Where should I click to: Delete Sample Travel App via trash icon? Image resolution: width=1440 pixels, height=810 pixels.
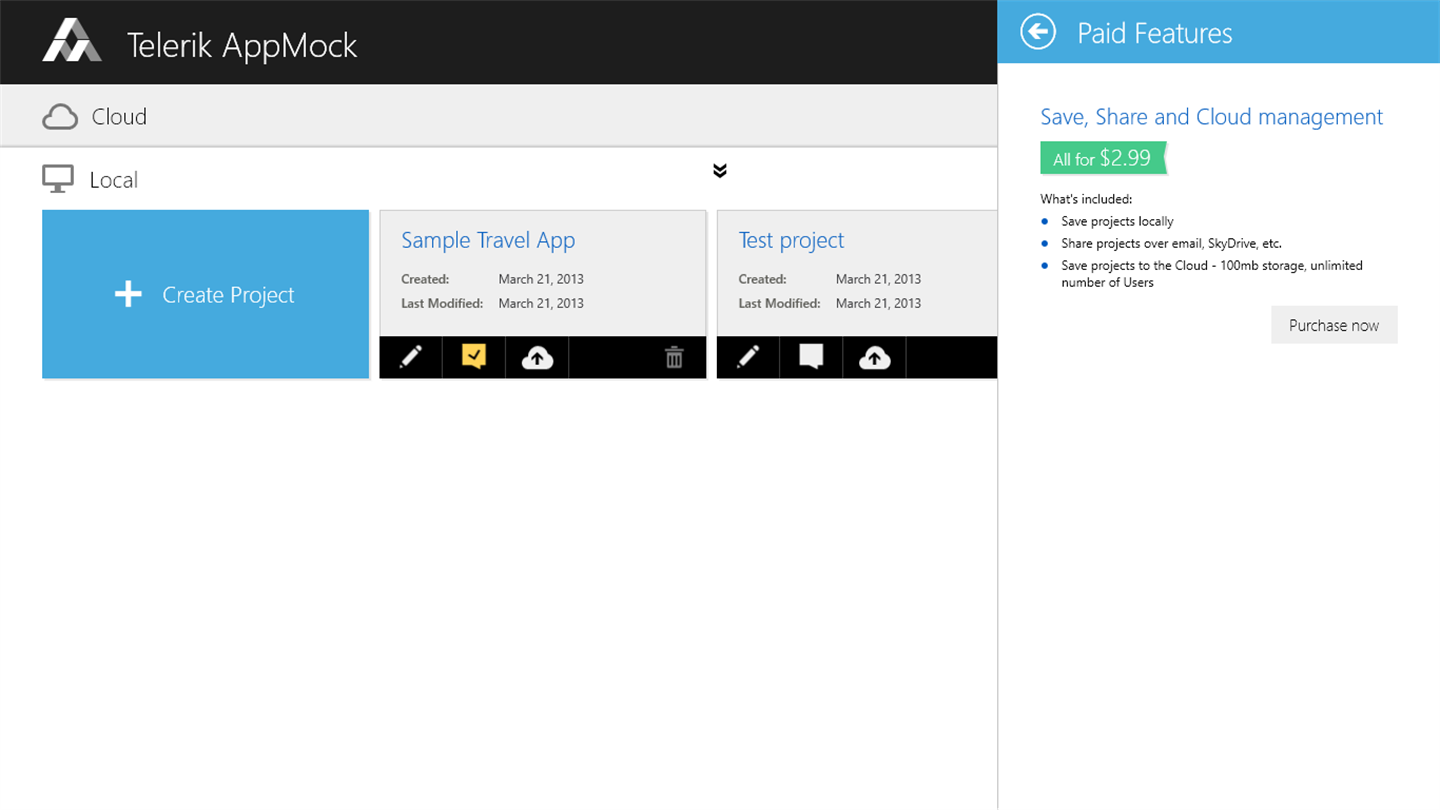(674, 357)
